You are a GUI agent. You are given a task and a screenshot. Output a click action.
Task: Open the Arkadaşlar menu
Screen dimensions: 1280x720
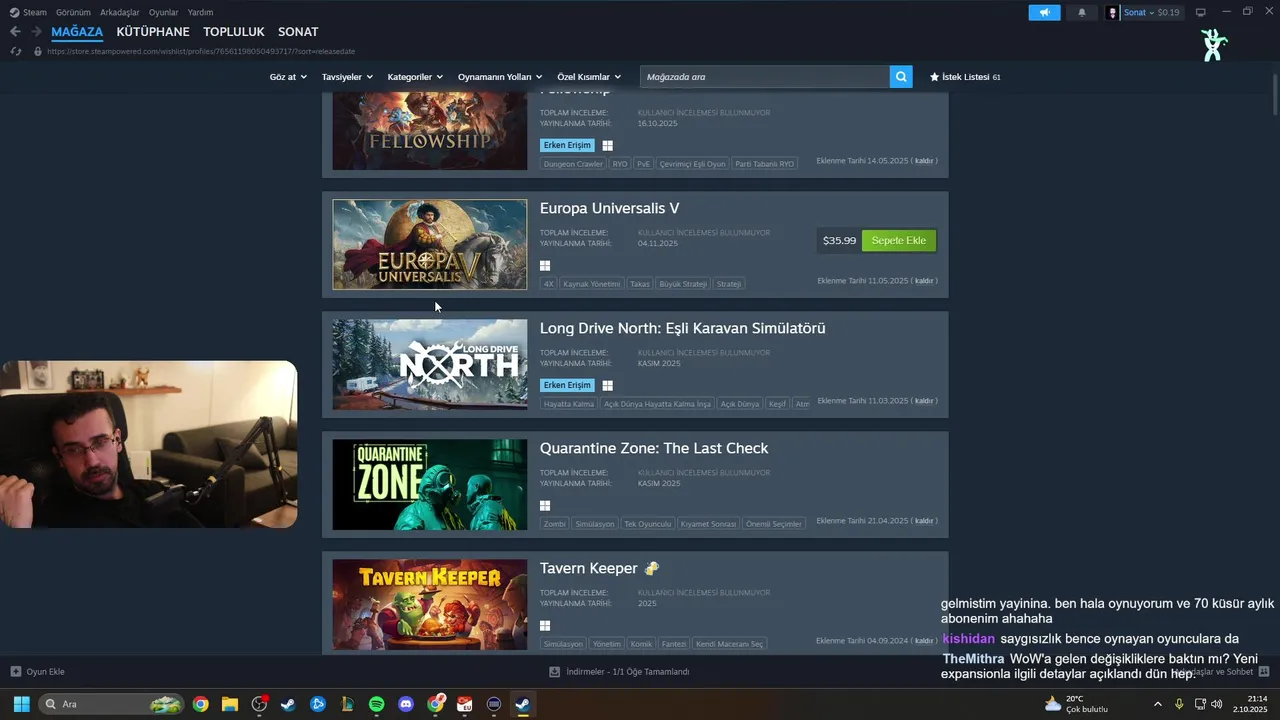click(120, 12)
